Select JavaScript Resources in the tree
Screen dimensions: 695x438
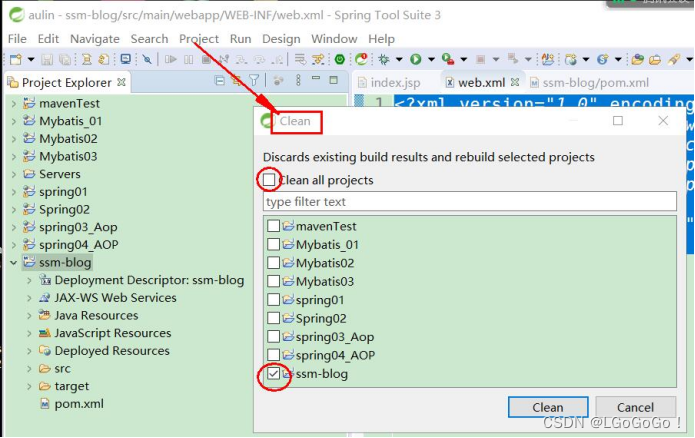click(105, 333)
